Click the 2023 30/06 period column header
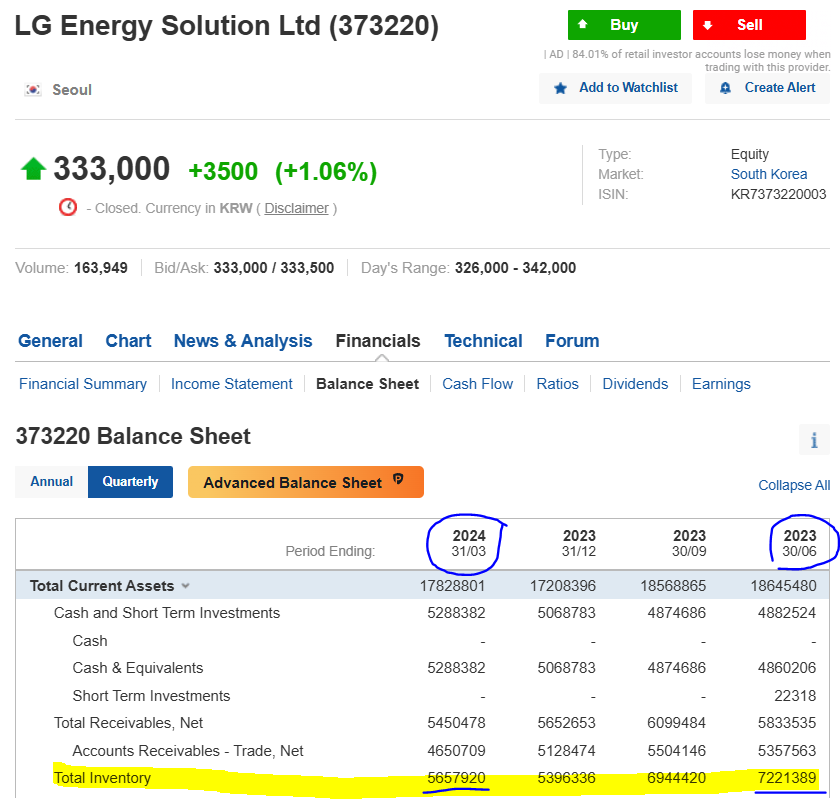Viewport: 840px width, 799px height. (x=799, y=543)
